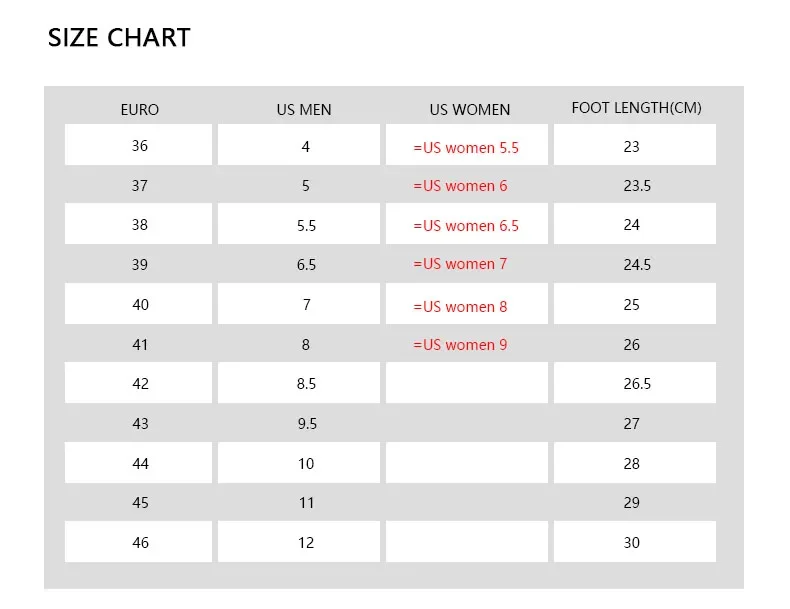Select the '=US women 9' entry
790x609 pixels.
tap(460, 345)
